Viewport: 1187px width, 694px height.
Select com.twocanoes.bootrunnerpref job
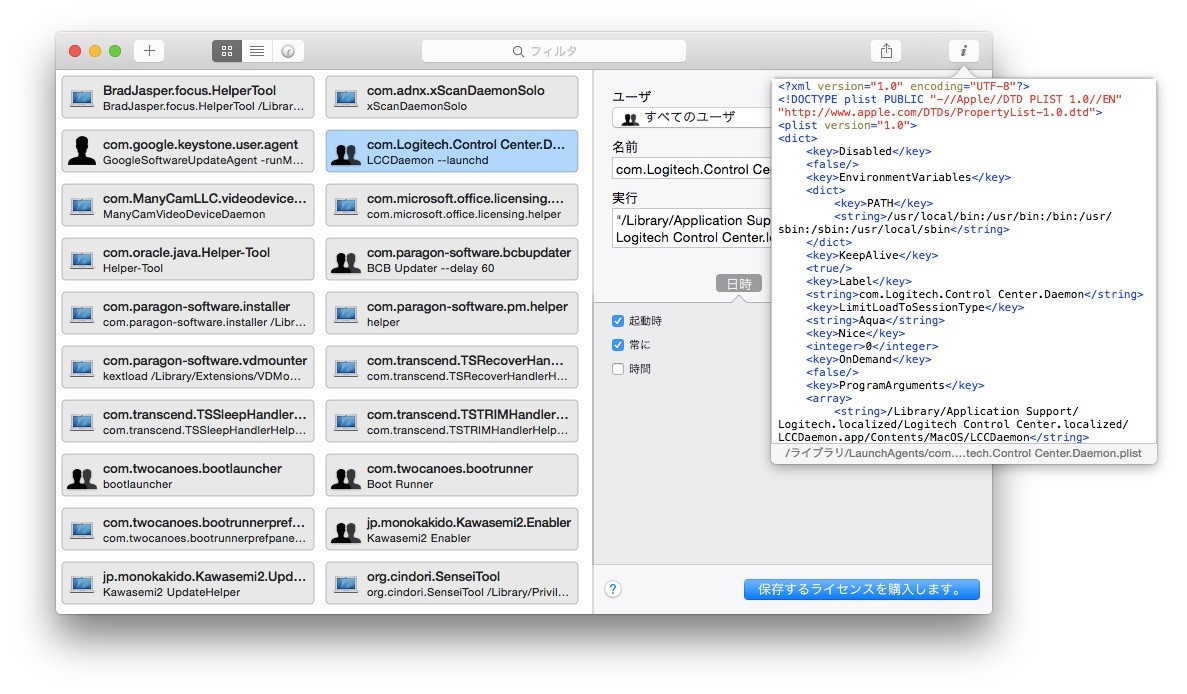188,529
